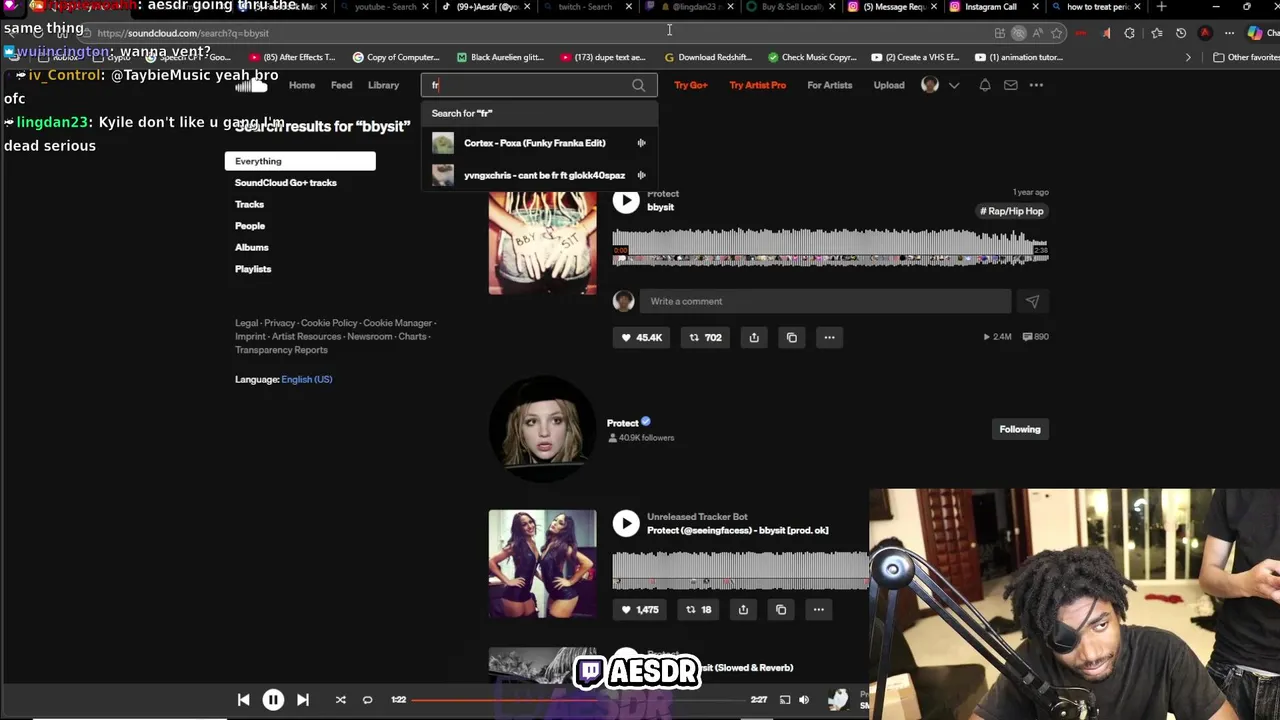
Task: Click the bbysit waveform to seek
Action: [830, 247]
